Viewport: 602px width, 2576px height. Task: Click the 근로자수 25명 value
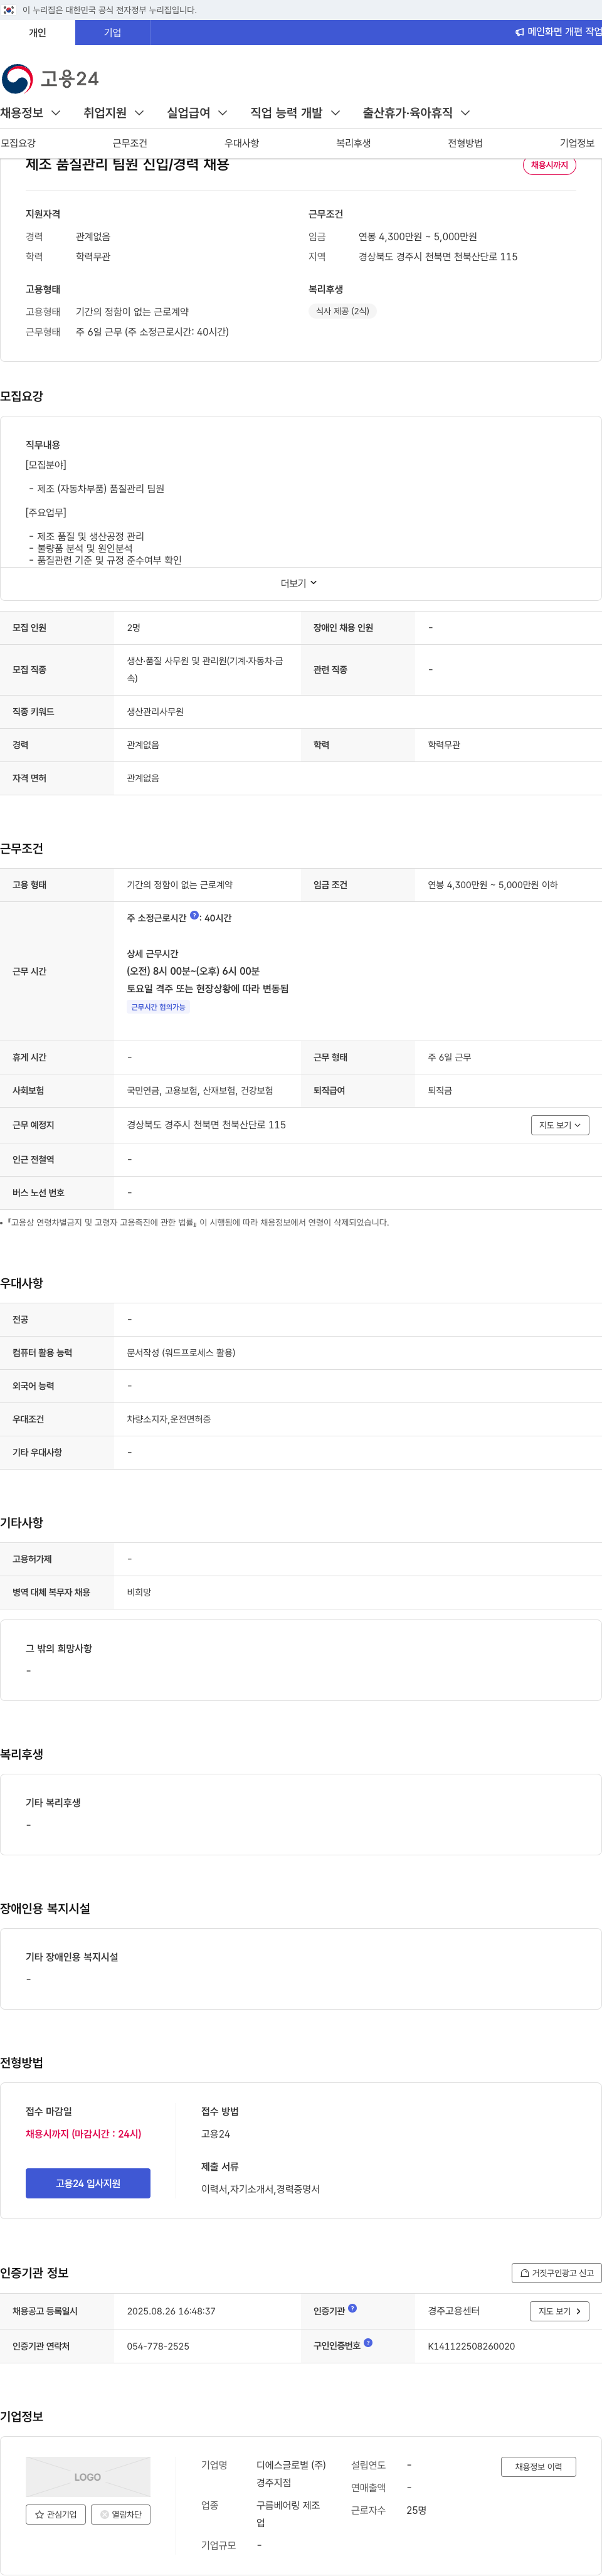coord(416,2510)
